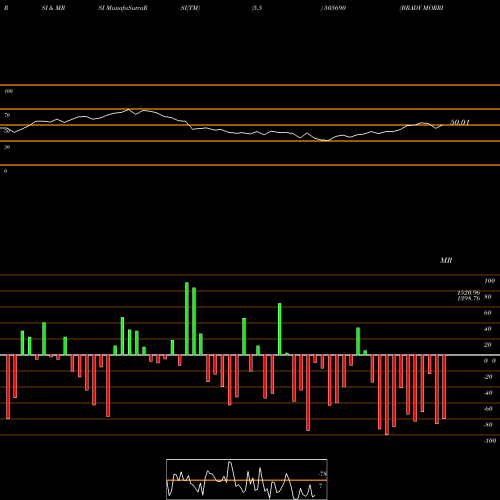
Task: Click the '(5,5' parameter text in header
Action: coord(257,8)
